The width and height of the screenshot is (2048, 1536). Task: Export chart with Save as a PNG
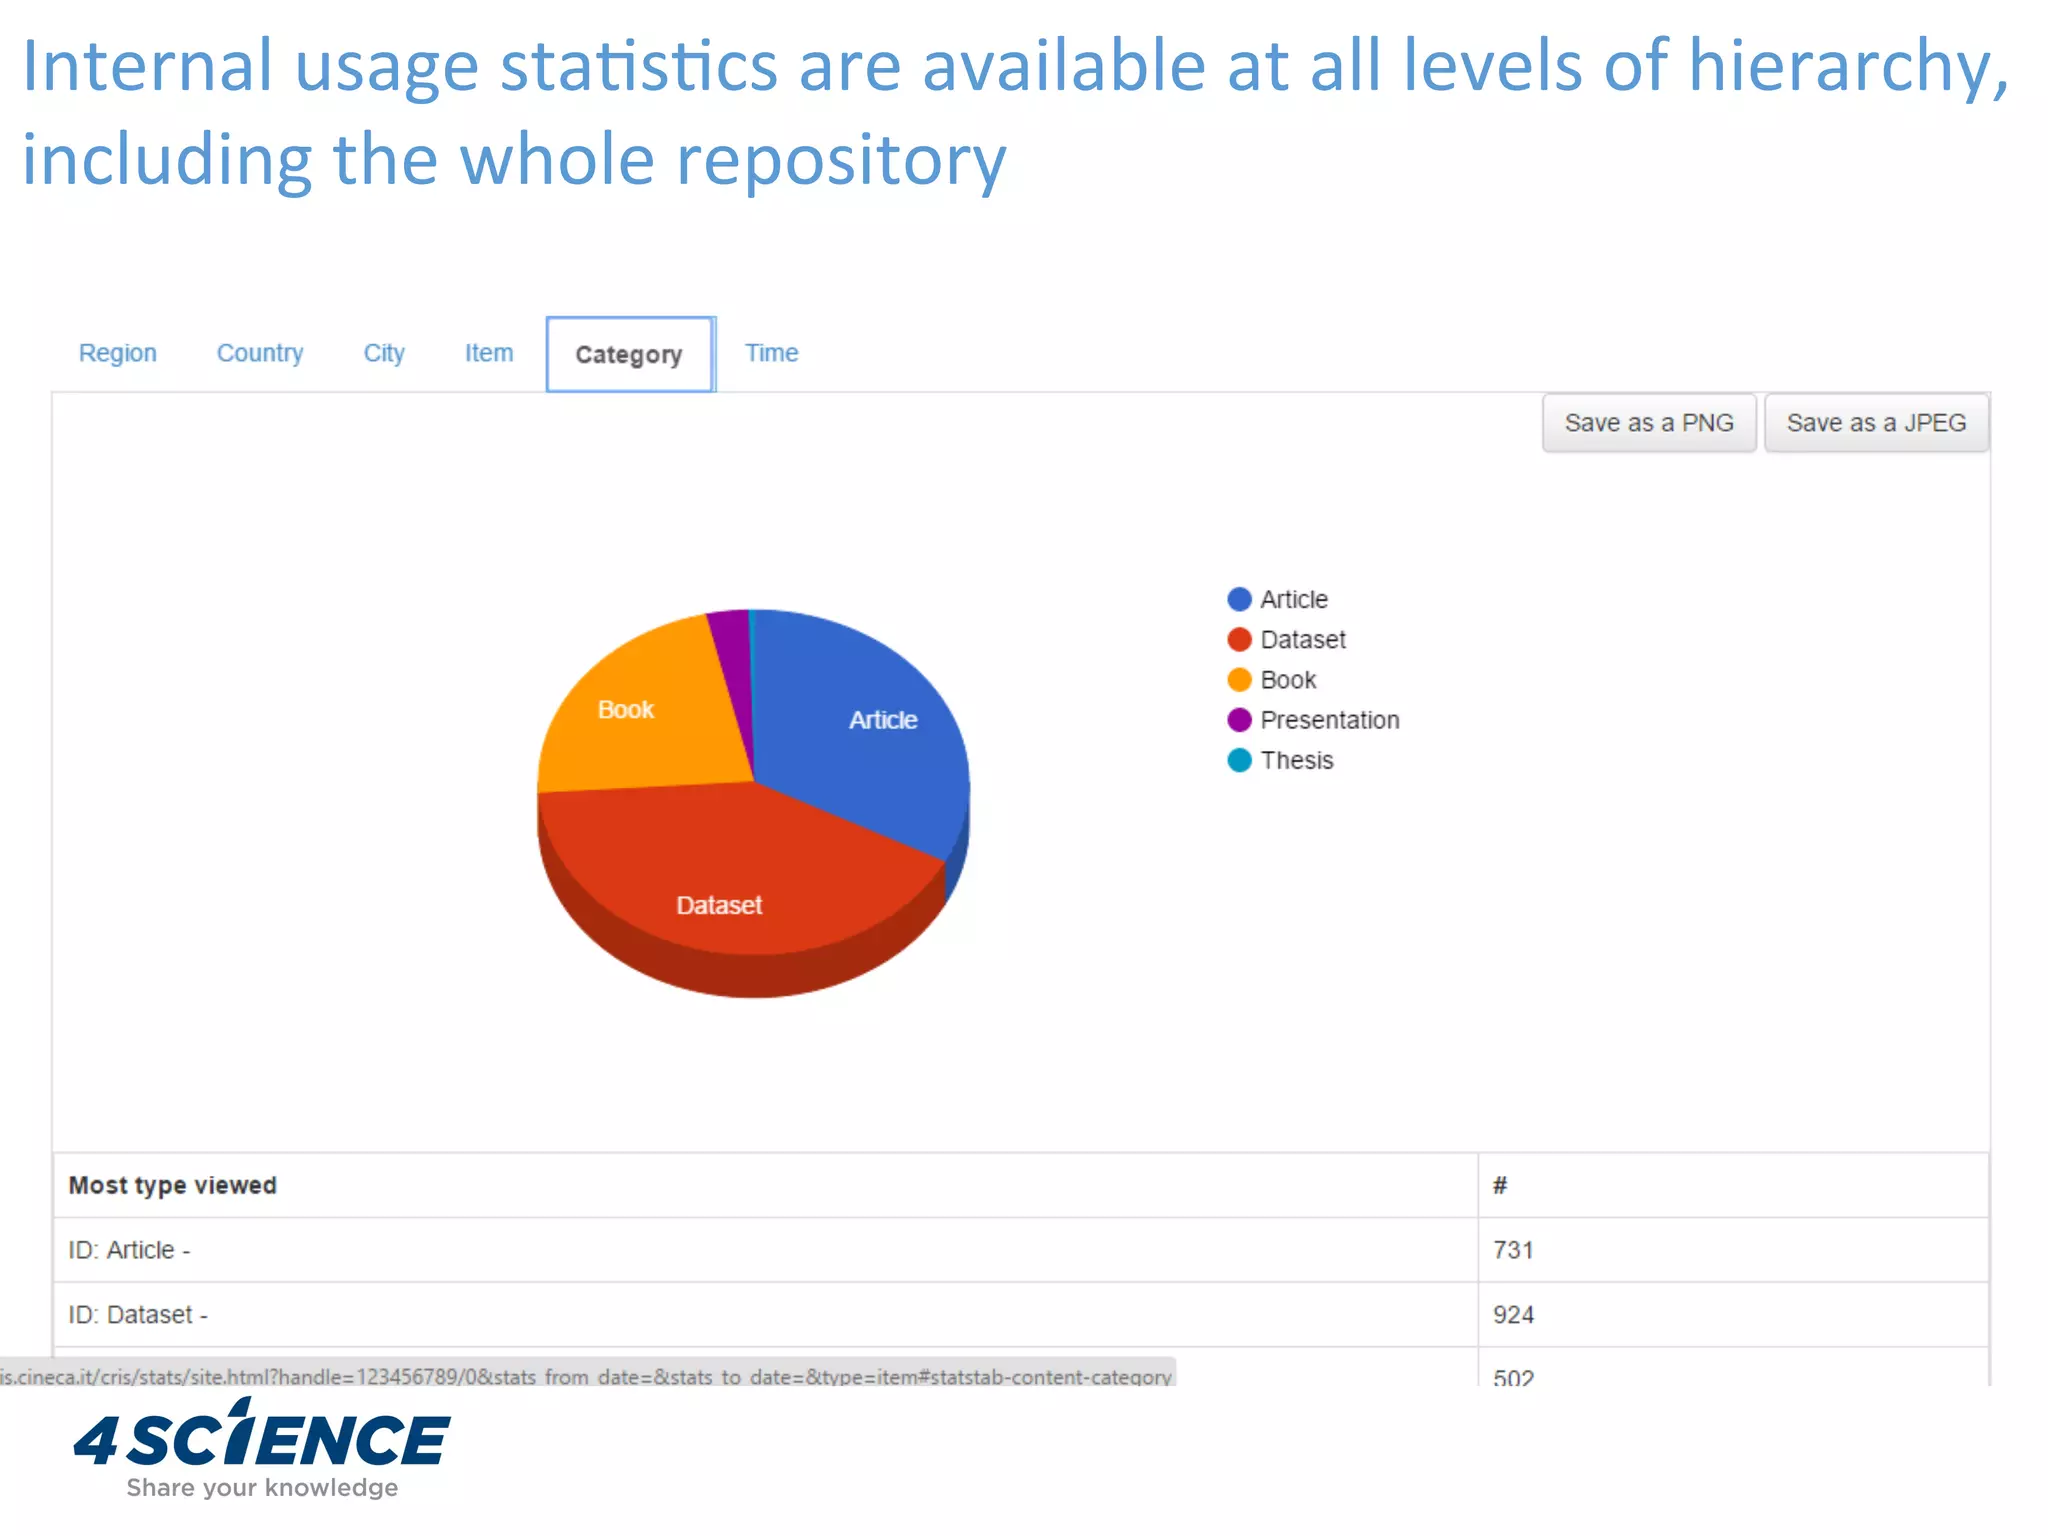[x=1649, y=423]
